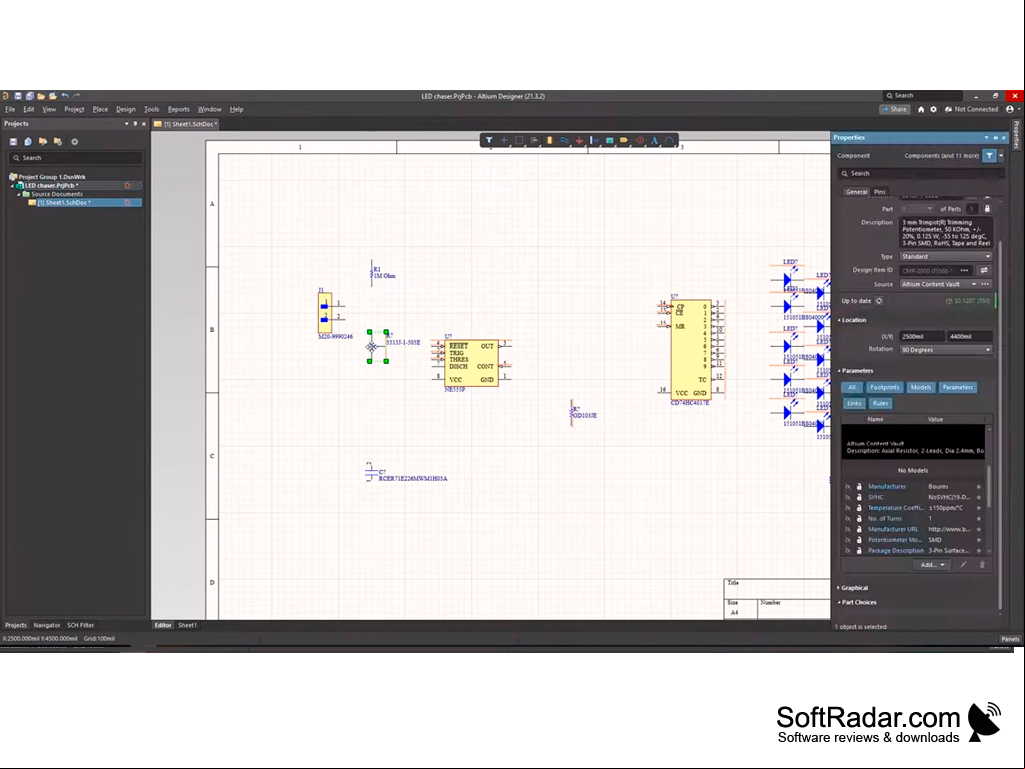Screen dimensions: 1025x769
Task: Switch to the Navigator tab at bottom left
Action: tap(46, 625)
